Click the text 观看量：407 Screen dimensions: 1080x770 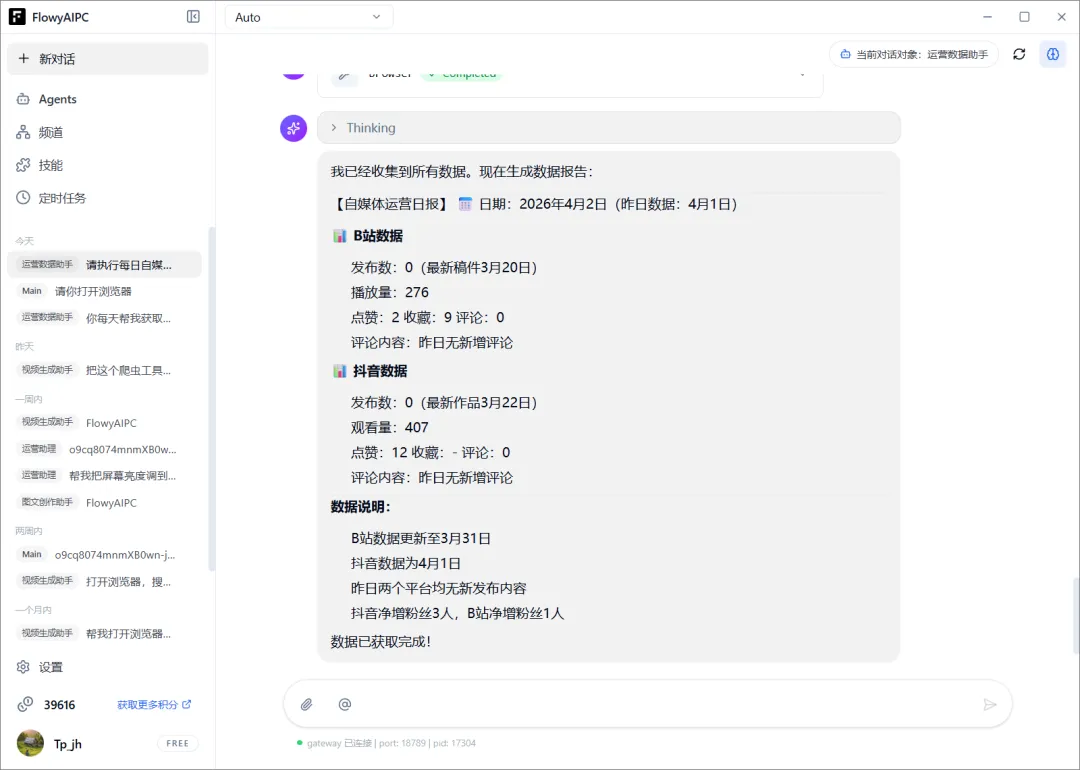coord(390,428)
